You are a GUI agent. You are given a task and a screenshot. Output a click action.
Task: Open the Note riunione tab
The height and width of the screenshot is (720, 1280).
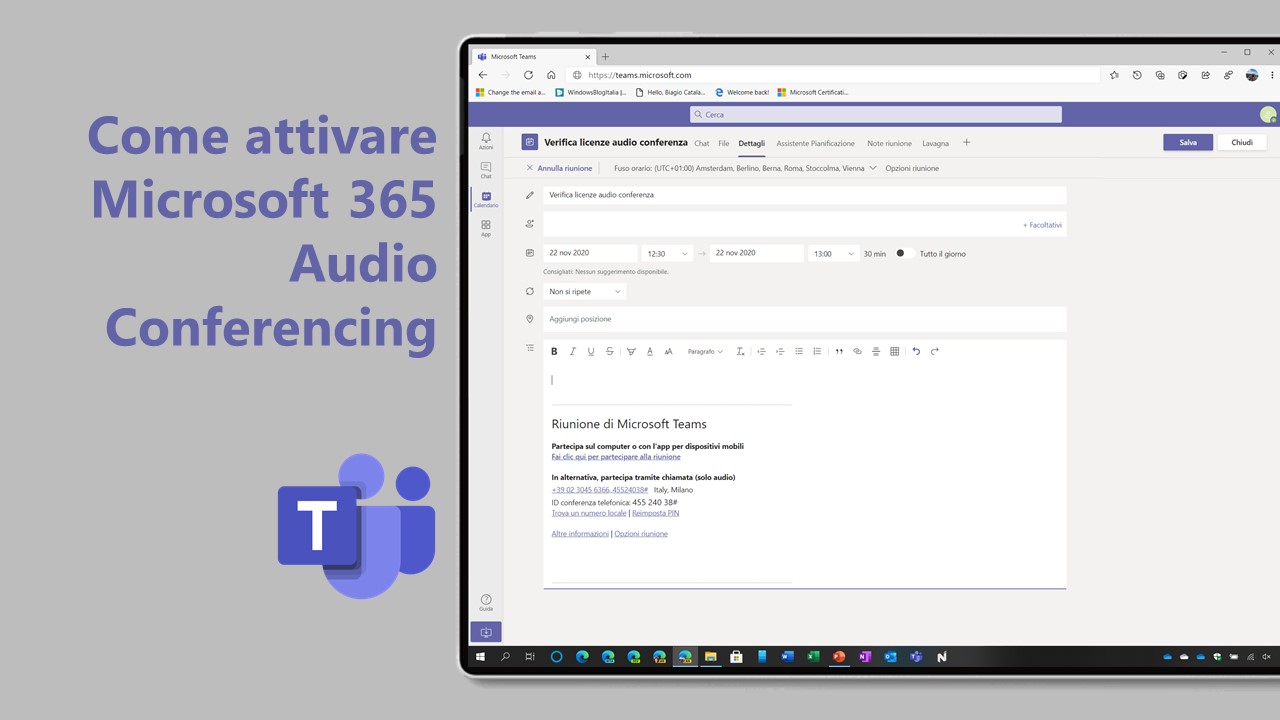[889, 143]
